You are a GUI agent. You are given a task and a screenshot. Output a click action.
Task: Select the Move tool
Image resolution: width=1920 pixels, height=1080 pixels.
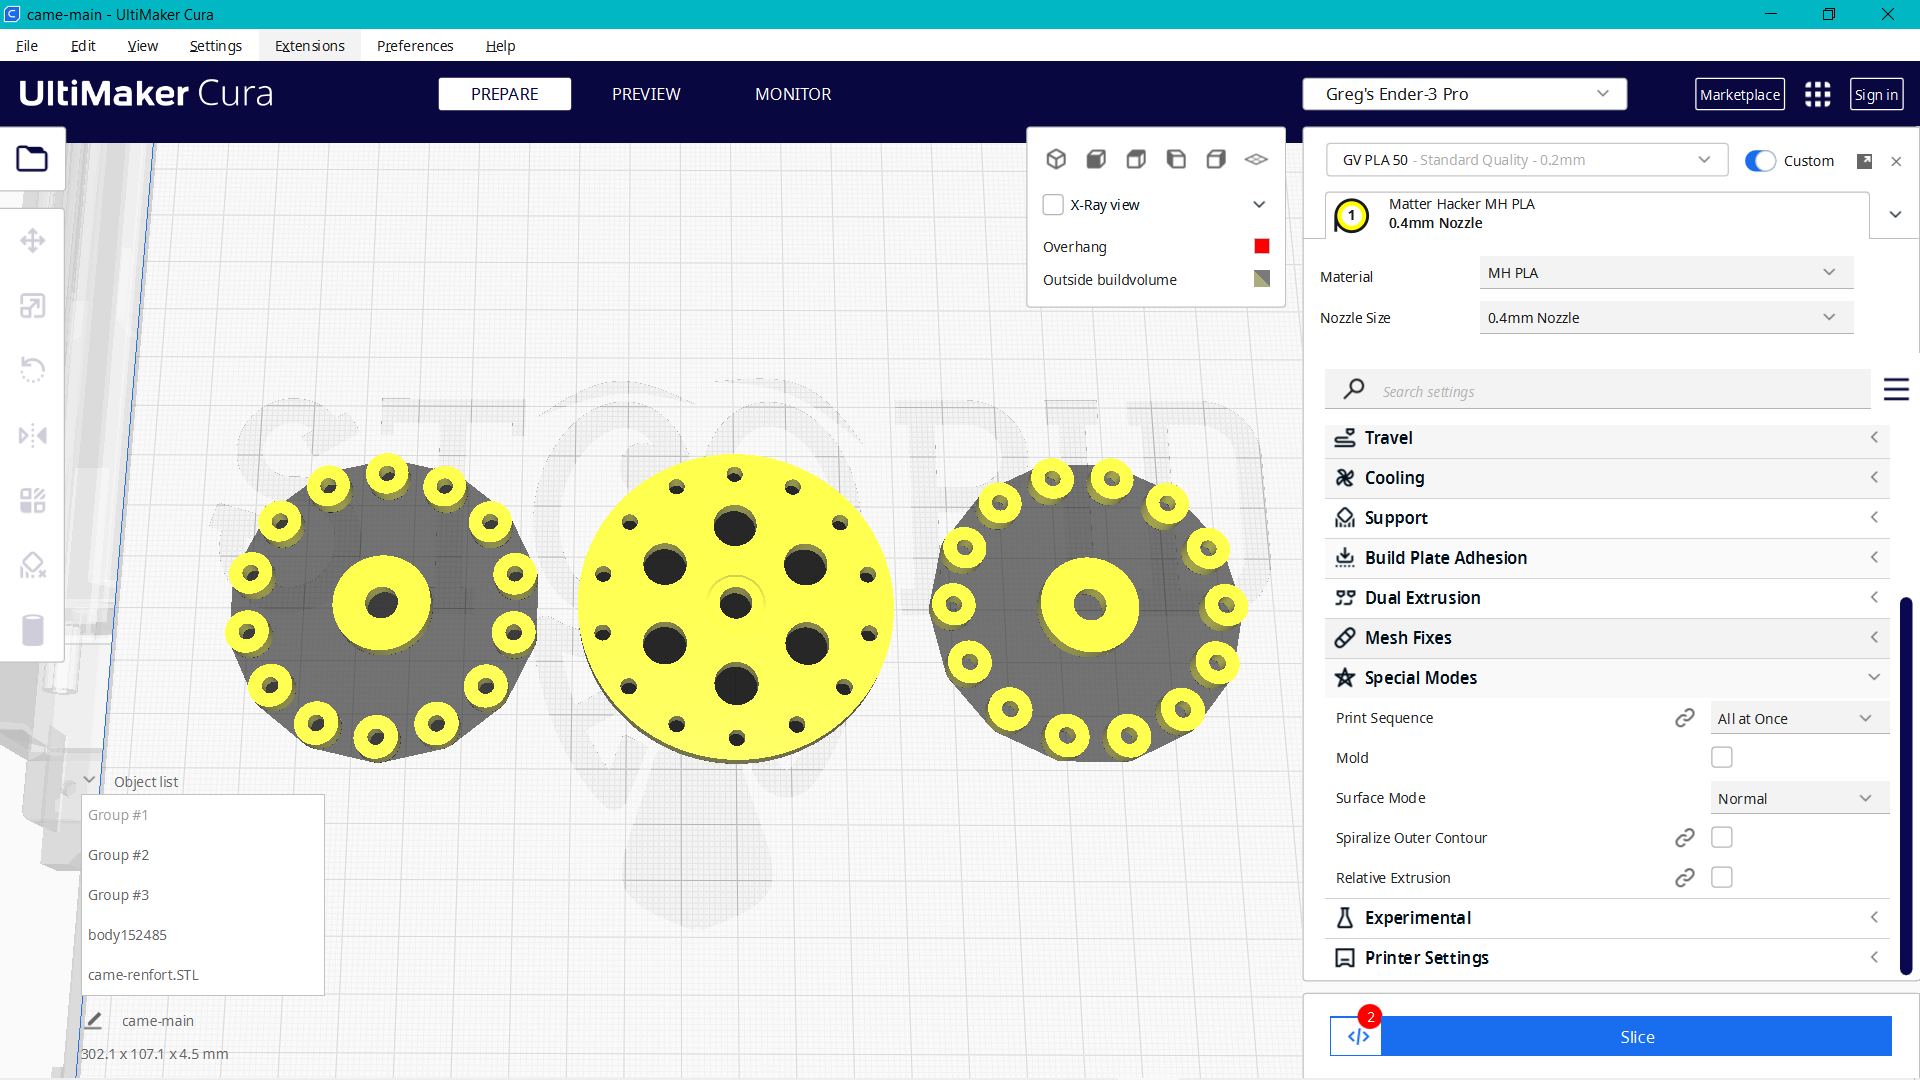[33, 240]
